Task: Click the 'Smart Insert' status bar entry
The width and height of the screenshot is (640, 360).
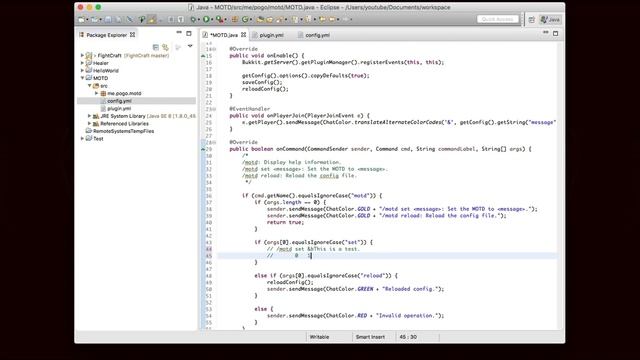Action: (x=370, y=337)
